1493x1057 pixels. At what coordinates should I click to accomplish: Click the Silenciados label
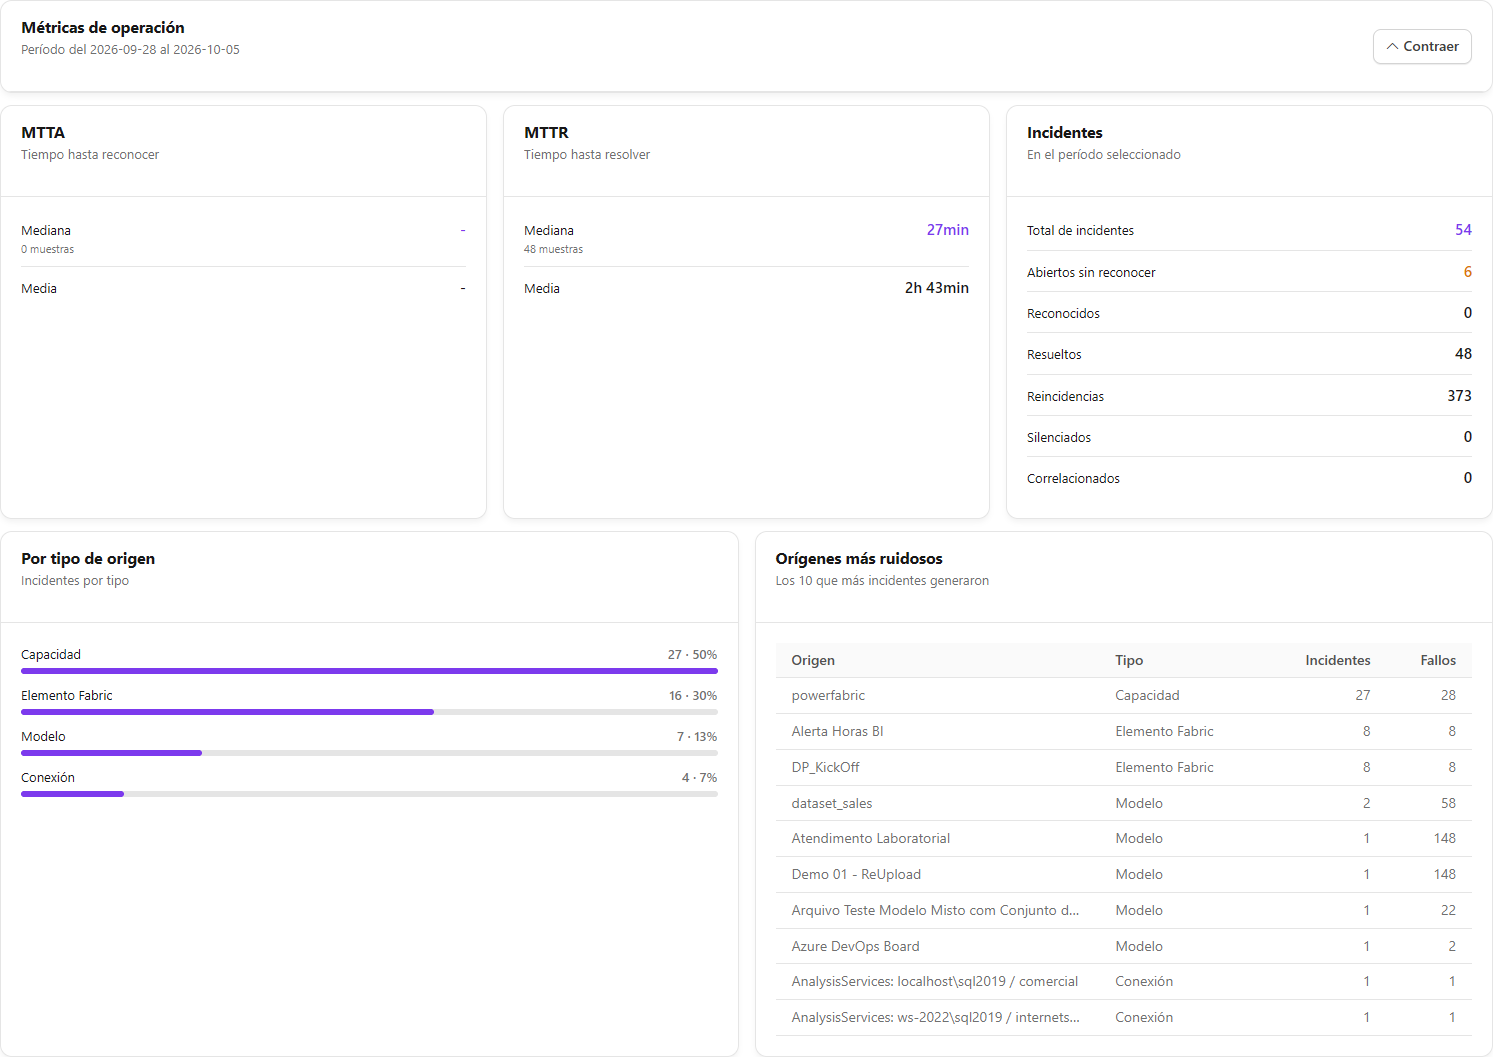(x=1059, y=438)
